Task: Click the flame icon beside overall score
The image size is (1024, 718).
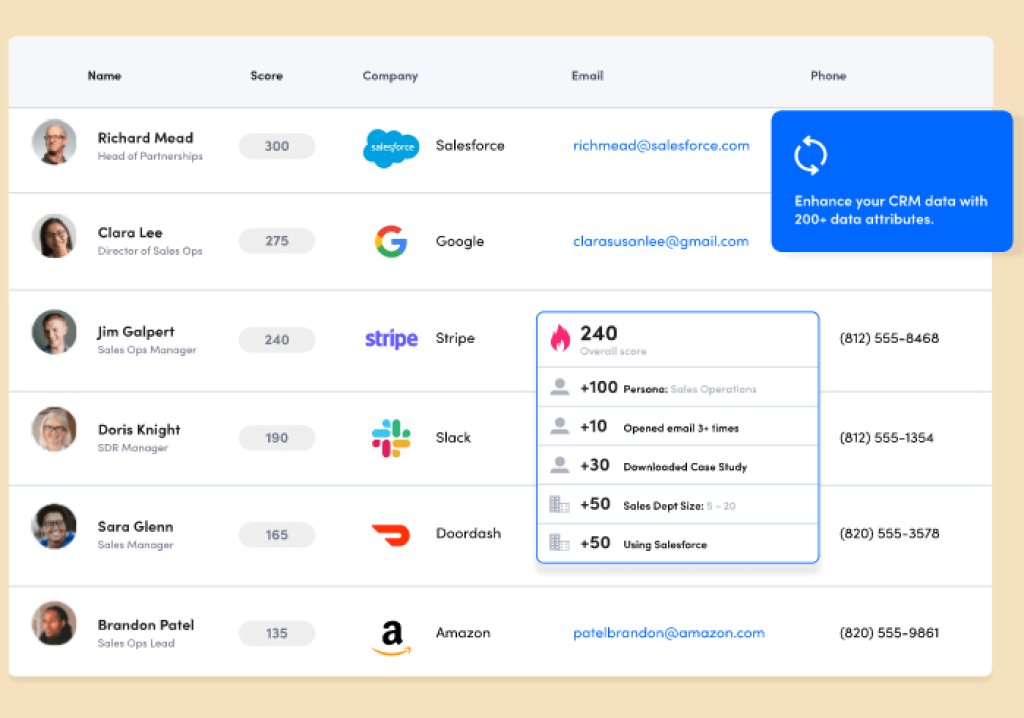Action: tap(560, 338)
